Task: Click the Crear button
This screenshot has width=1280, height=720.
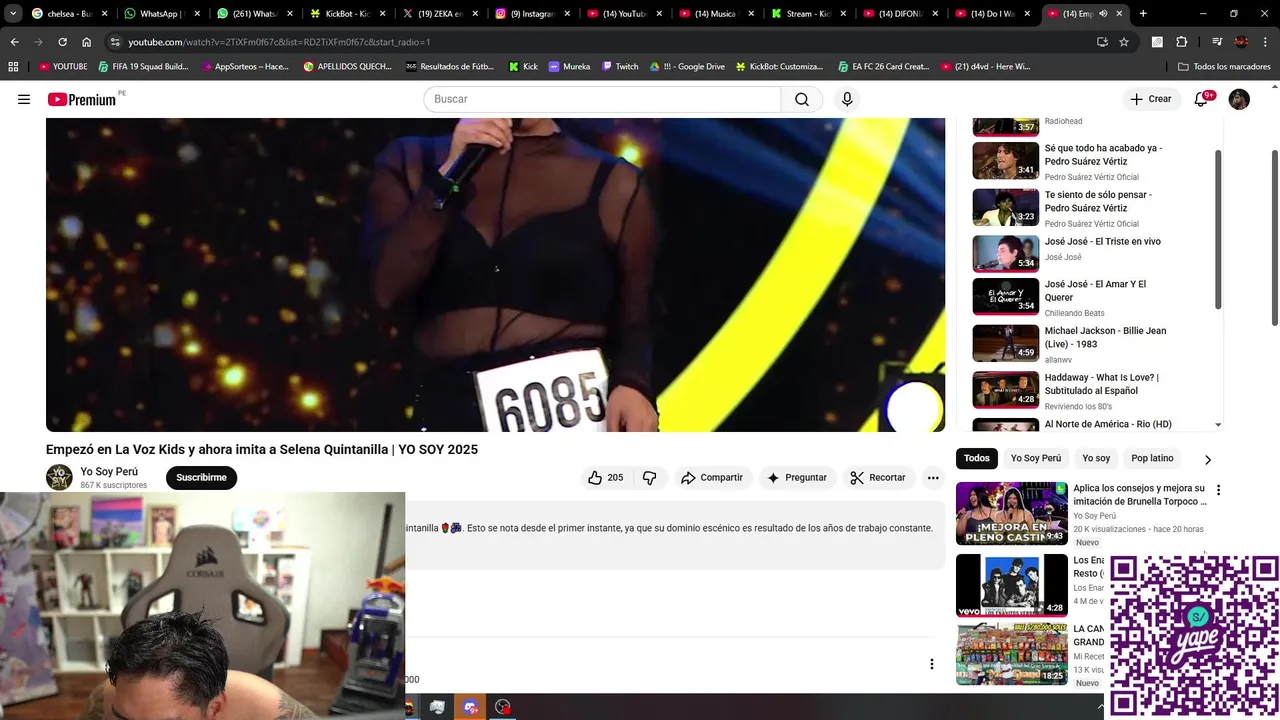Action: point(1150,99)
